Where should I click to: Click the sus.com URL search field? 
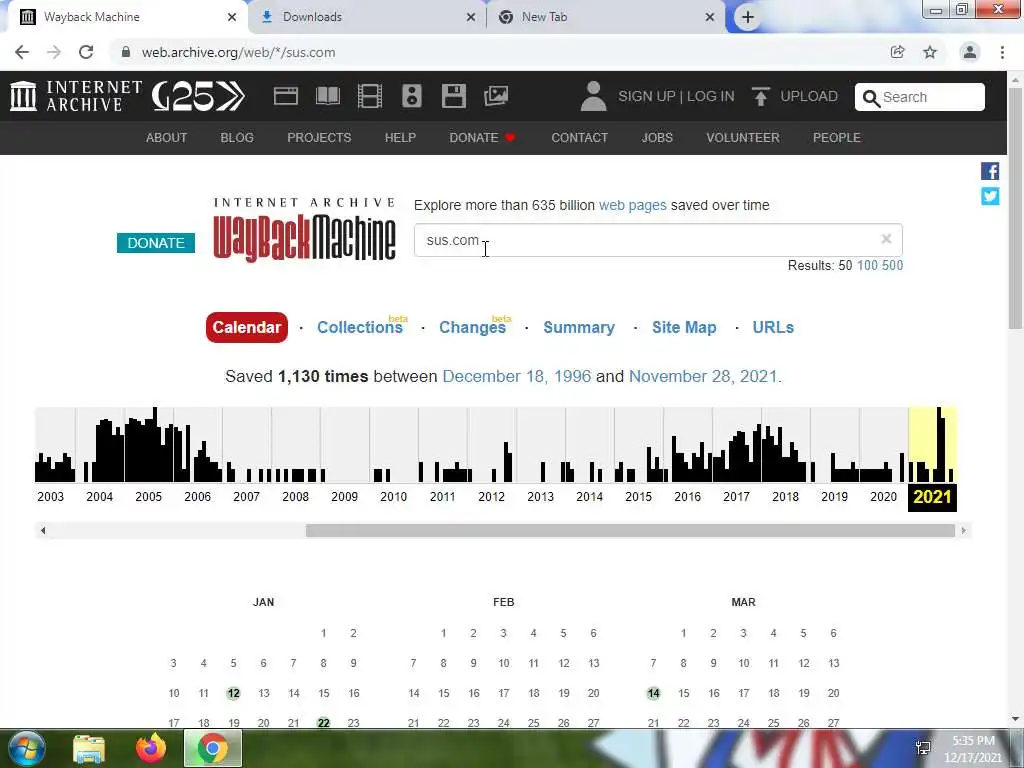pyautogui.click(x=658, y=240)
